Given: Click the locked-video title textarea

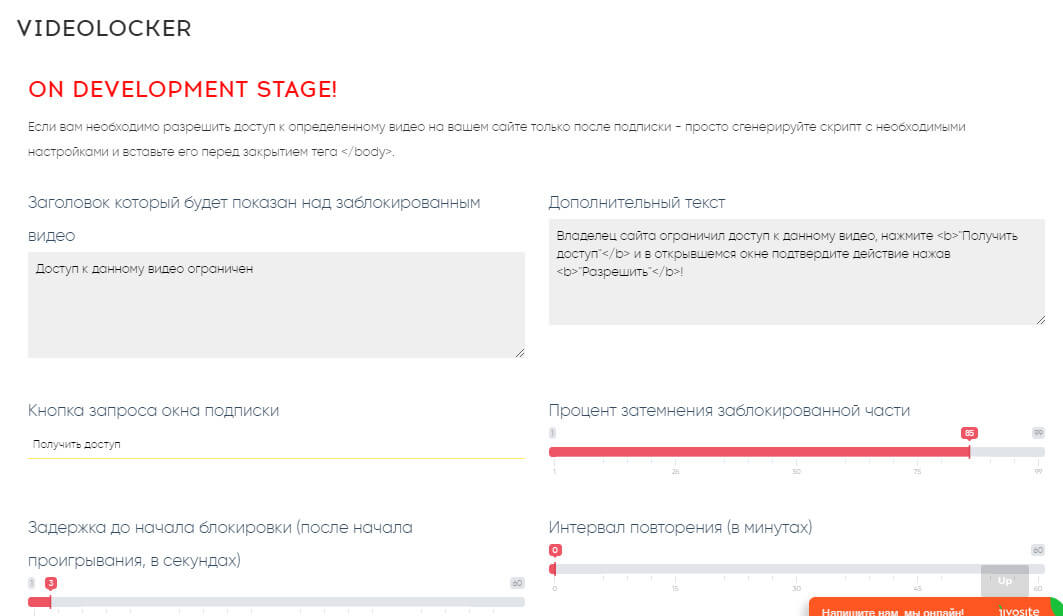Looking at the screenshot, I should (x=276, y=305).
